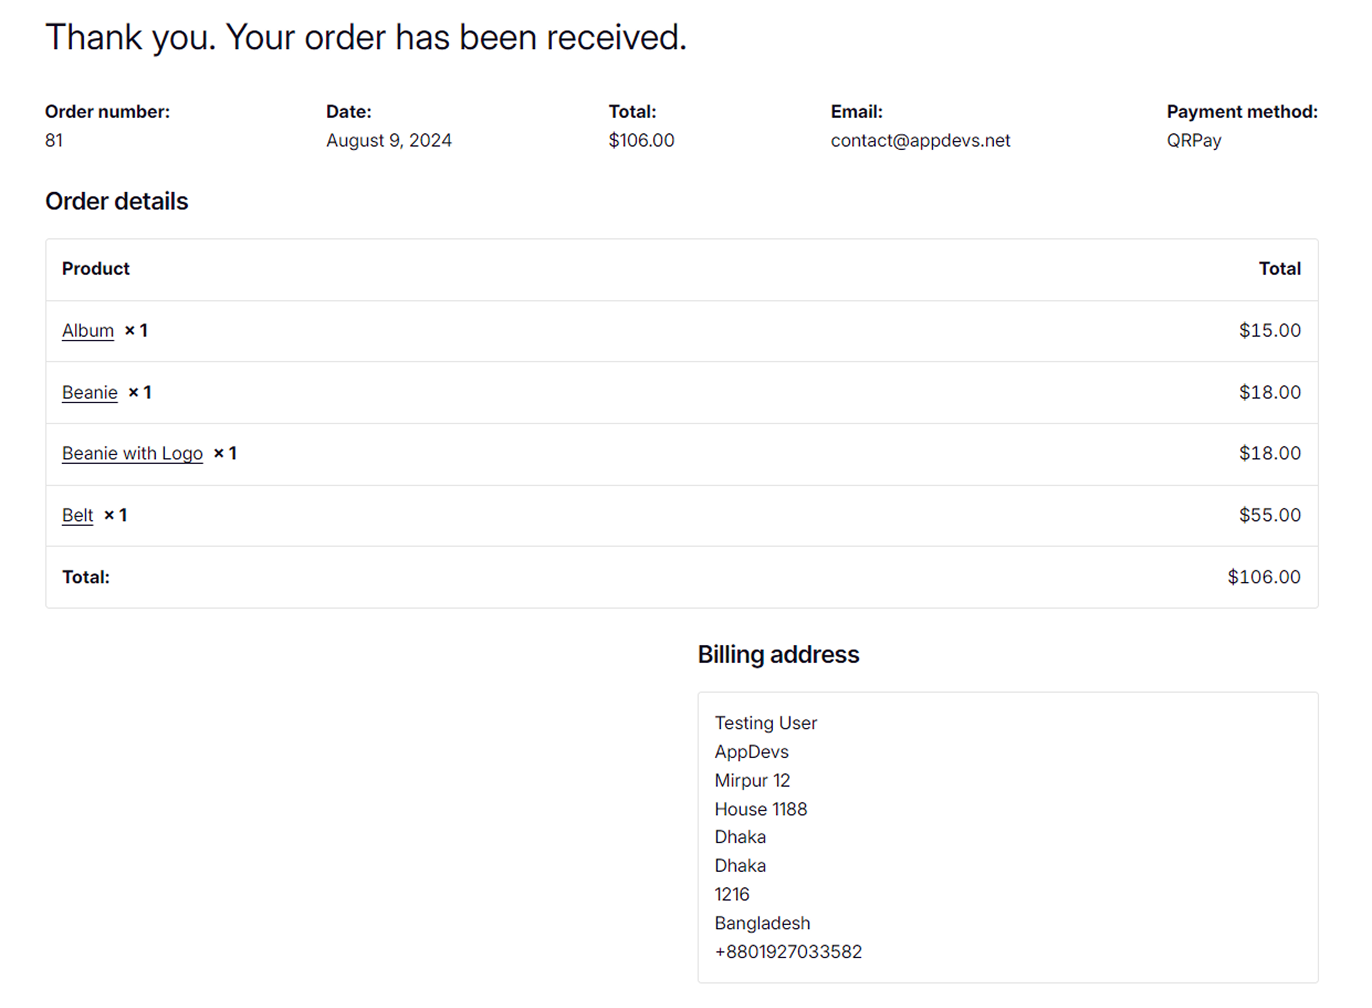This screenshot has width=1372, height=1008.
Task: Click the Album price $15.00
Action: tap(1269, 331)
